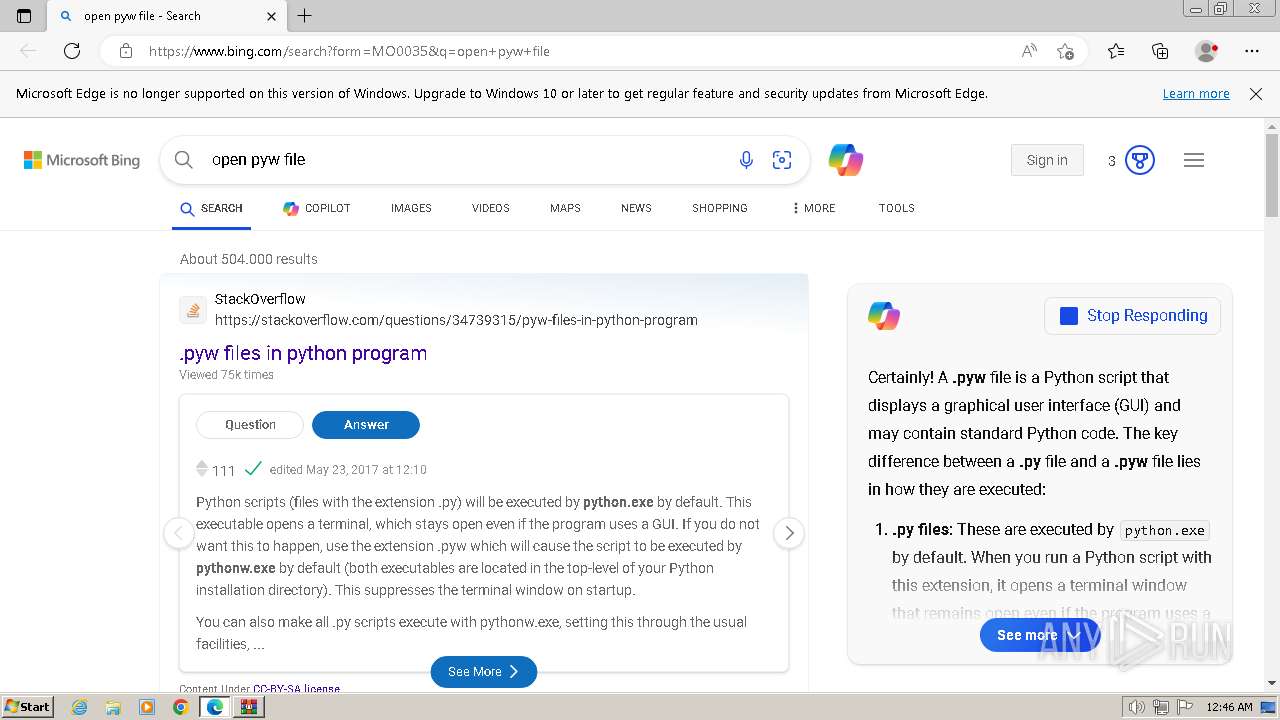Switch to the SHOPPING tab
The image size is (1280, 720).
[x=720, y=208]
